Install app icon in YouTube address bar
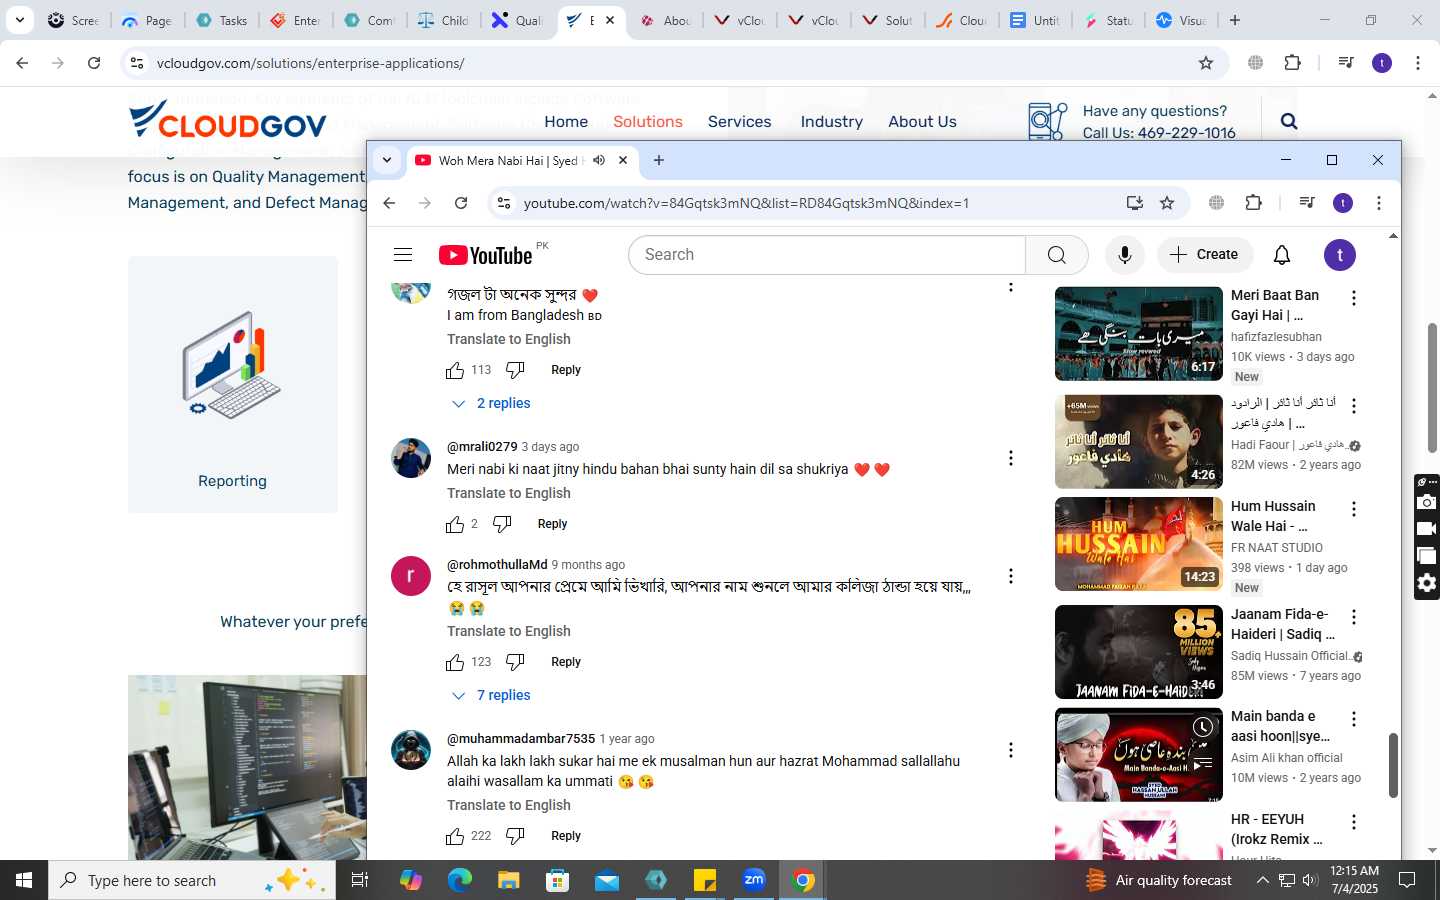Viewport: 1440px width, 900px height. [1135, 203]
